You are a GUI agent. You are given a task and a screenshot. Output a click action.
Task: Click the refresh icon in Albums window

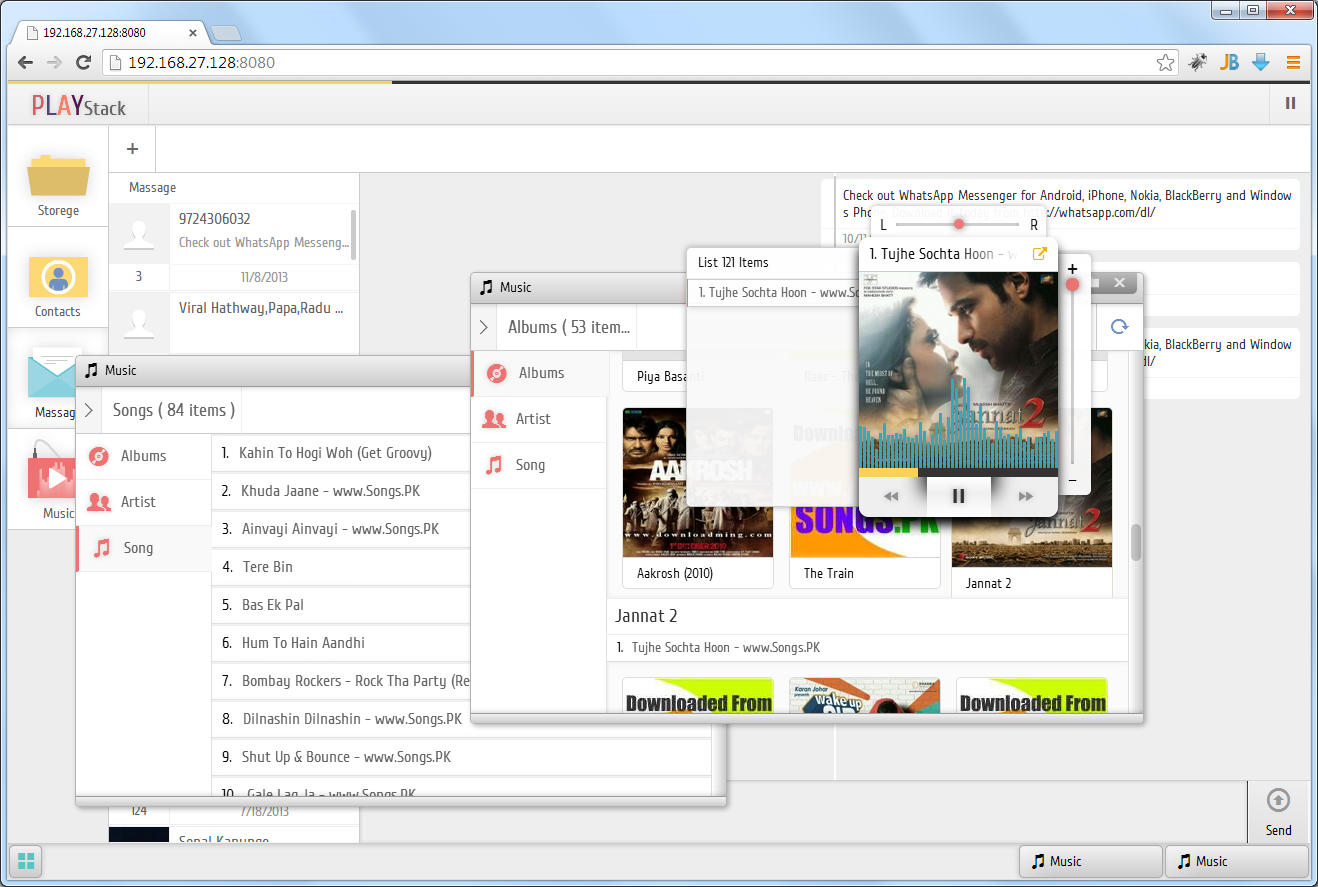(1119, 327)
